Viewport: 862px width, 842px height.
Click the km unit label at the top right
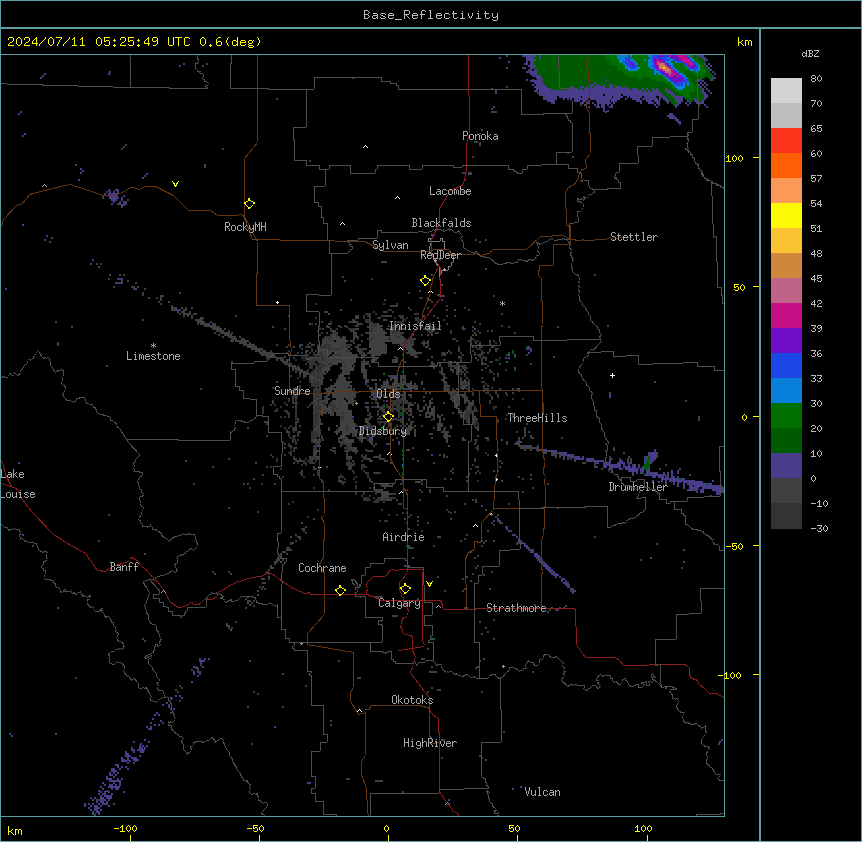click(745, 42)
